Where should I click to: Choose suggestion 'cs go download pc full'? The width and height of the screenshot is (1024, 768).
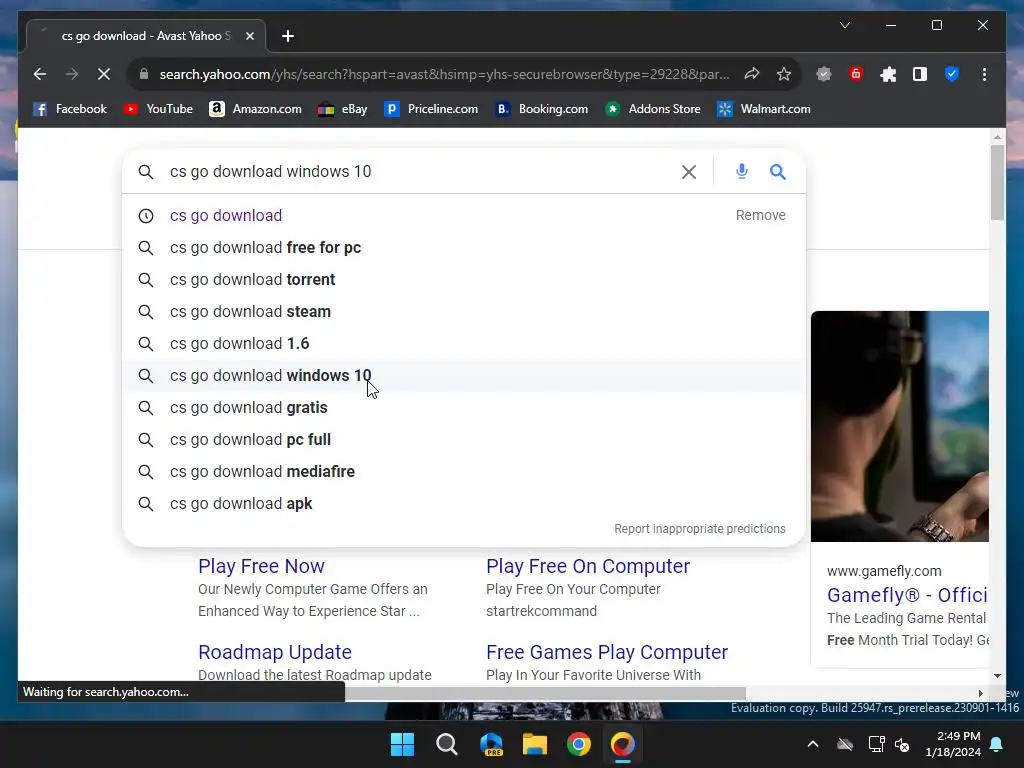[x=464, y=440]
